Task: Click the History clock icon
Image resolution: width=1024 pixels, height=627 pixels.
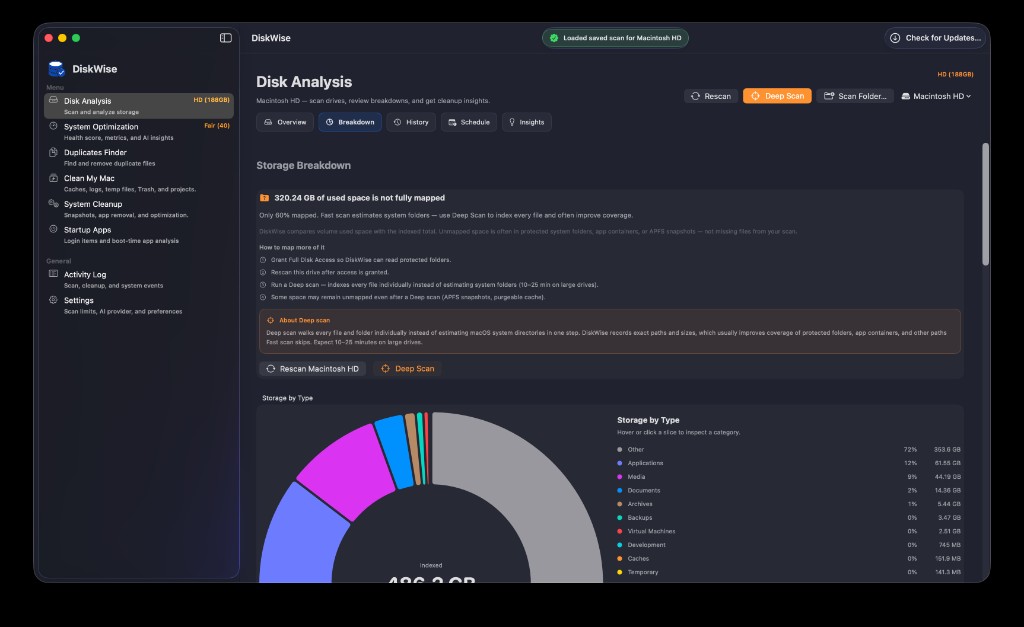Action: (397, 122)
